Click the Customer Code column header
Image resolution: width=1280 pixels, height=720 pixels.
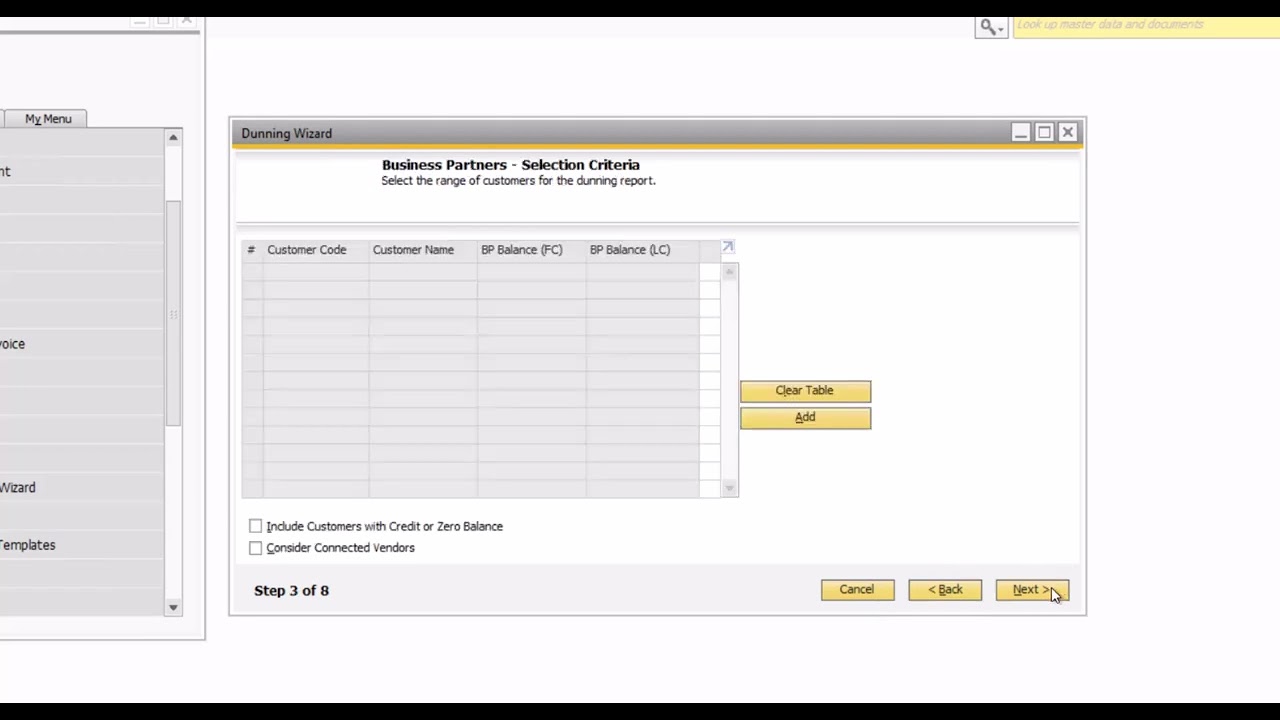[x=316, y=250]
